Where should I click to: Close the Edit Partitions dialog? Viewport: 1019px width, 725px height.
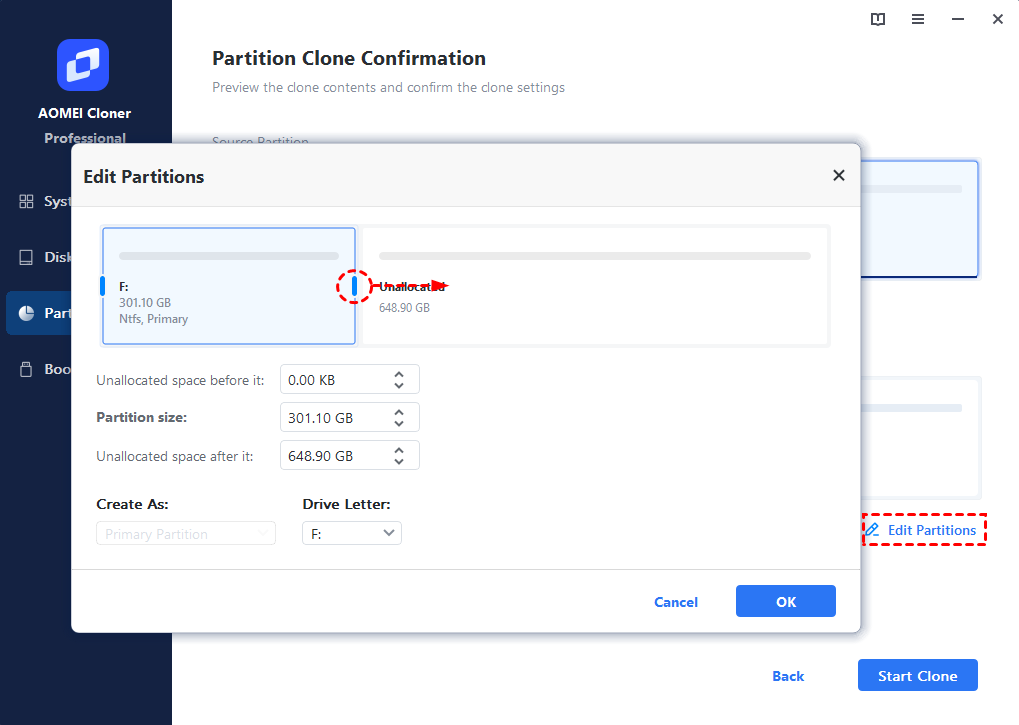coord(839,175)
